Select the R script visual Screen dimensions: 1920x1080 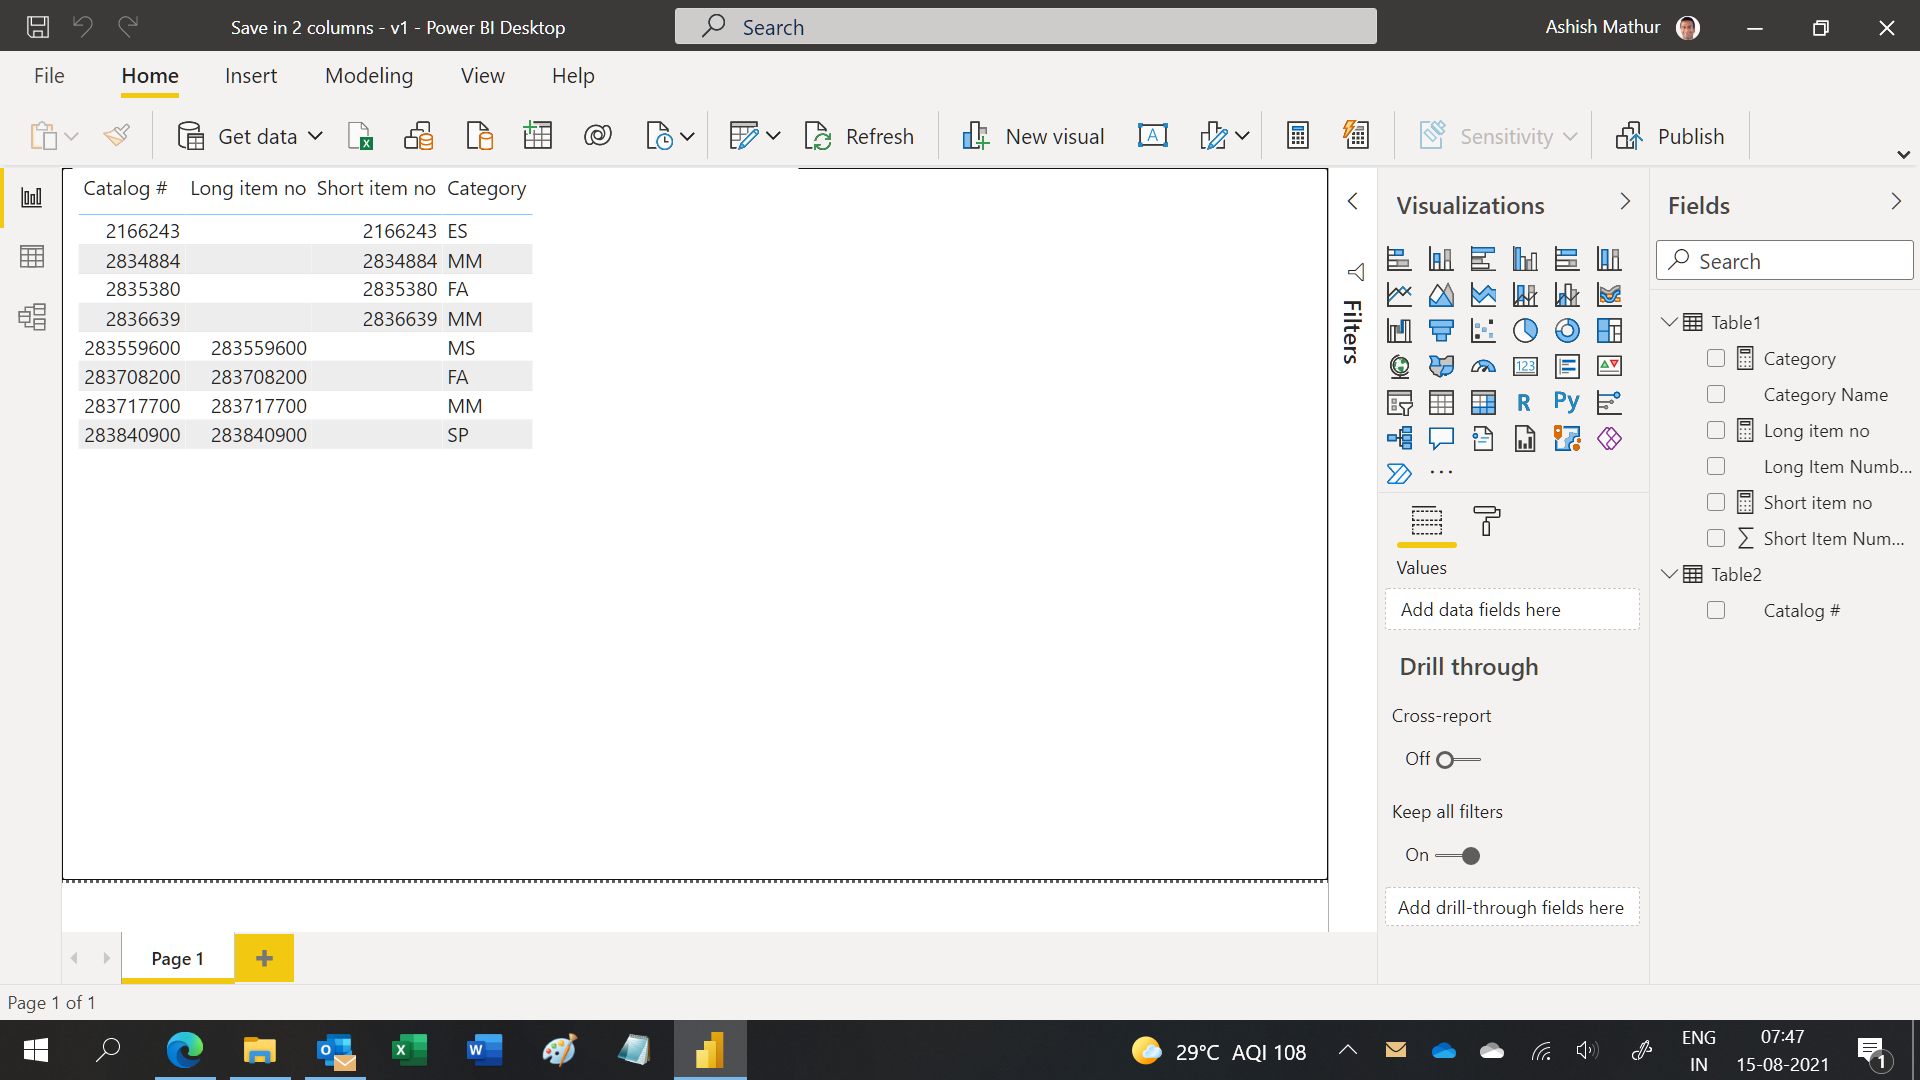(1525, 403)
